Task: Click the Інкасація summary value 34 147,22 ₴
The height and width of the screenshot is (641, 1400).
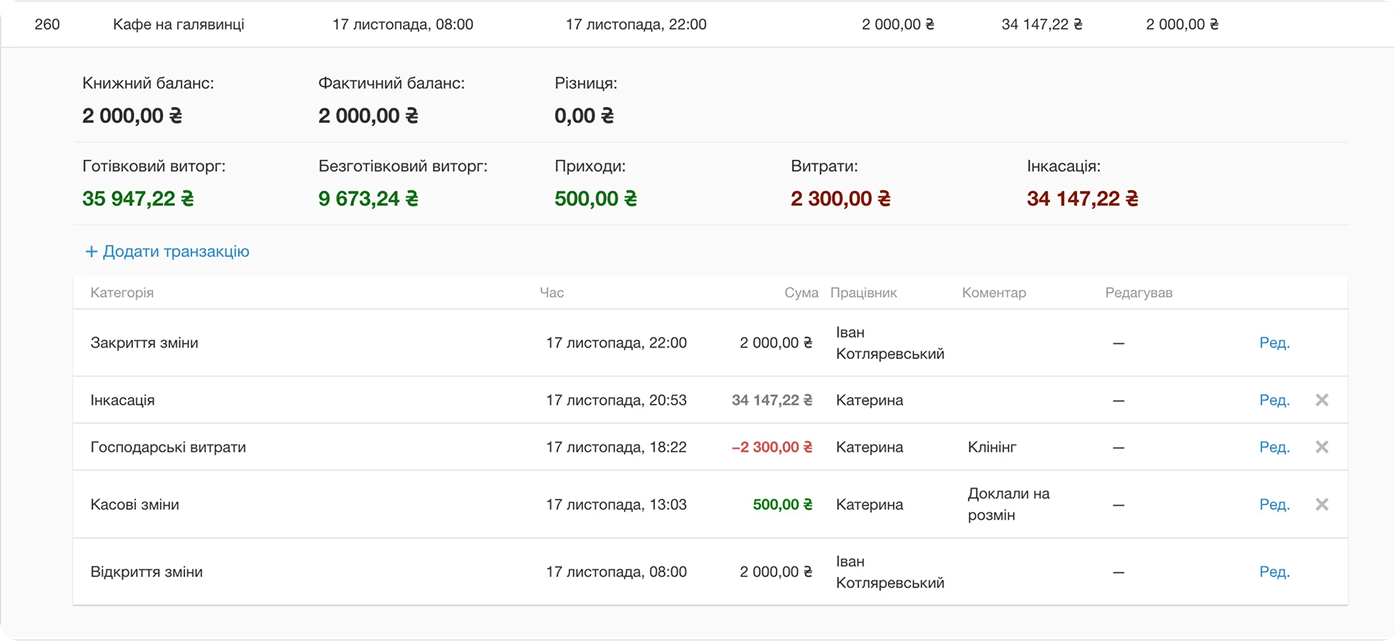Action: point(1083,199)
